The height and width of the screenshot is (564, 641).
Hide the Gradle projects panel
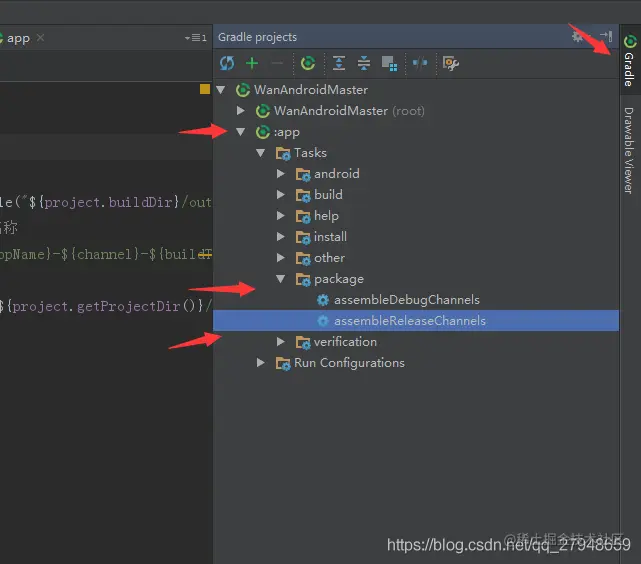pos(606,36)
